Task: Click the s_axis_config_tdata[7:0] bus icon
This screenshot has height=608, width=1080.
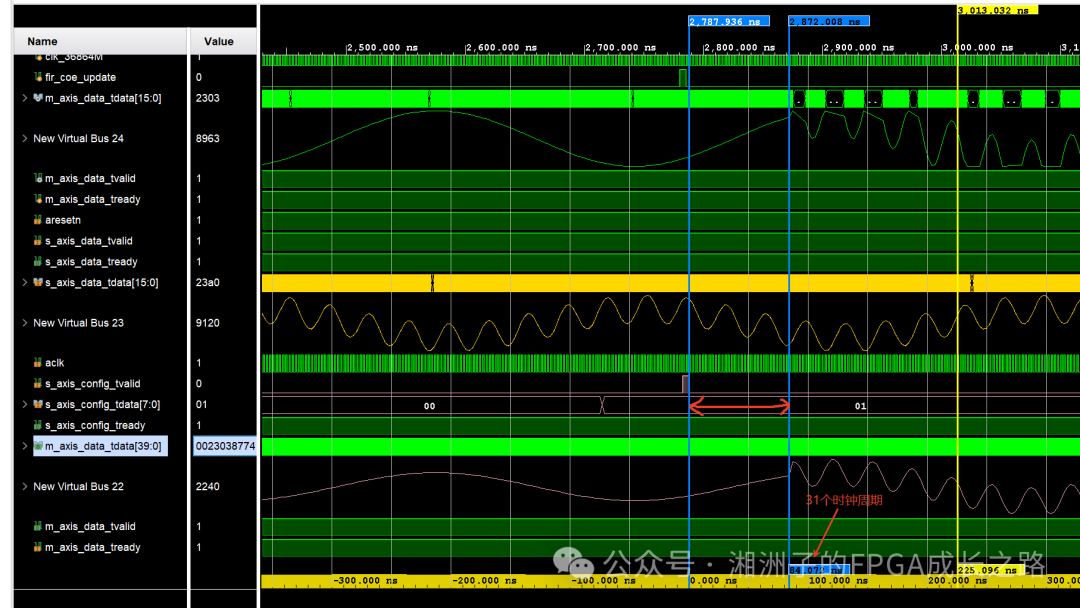Action: click(x=38, y=404)
